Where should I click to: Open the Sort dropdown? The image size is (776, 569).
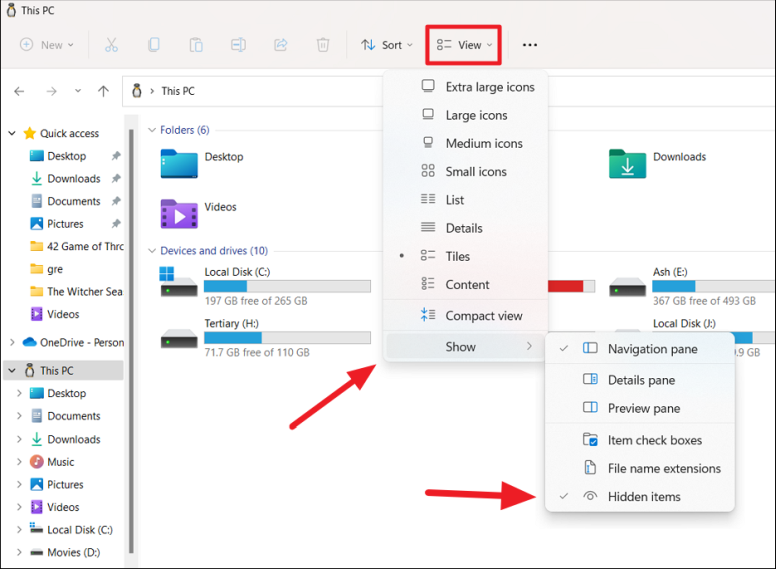coord(387,45)
